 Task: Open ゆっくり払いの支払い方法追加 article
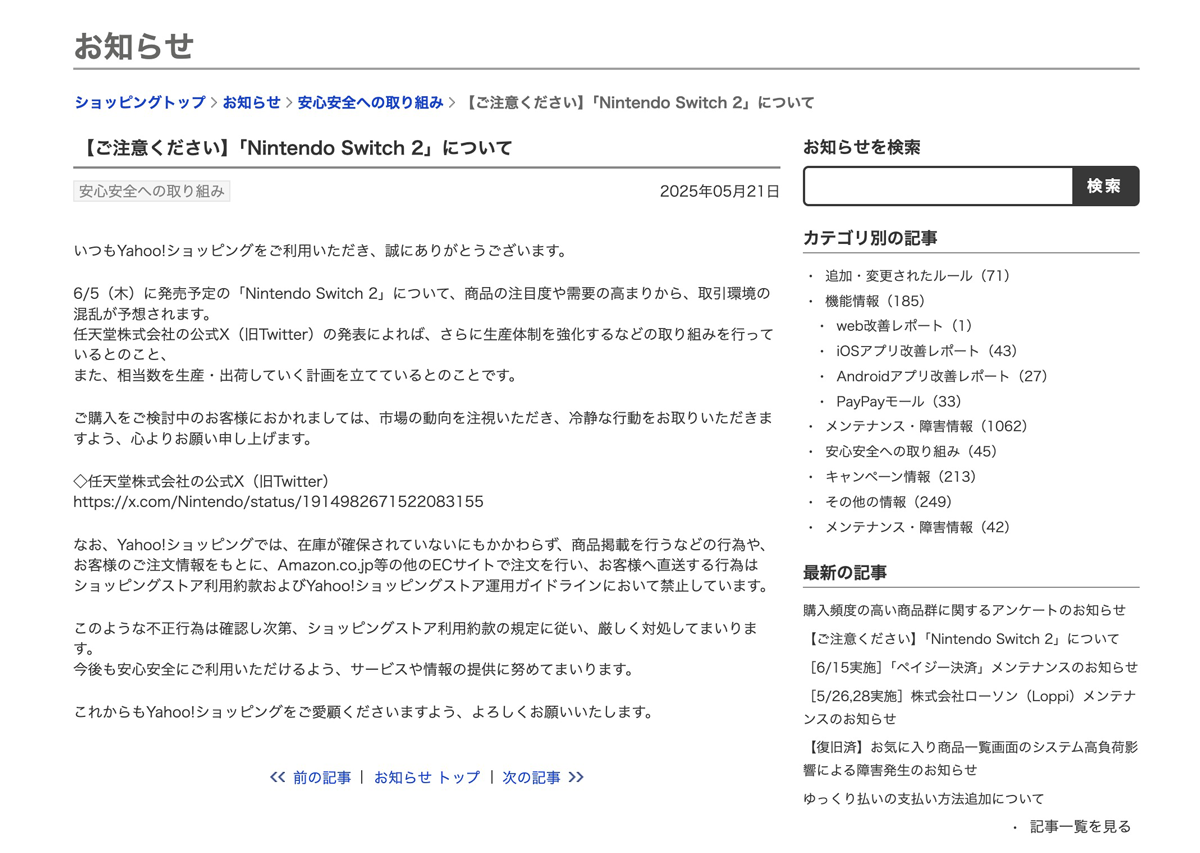click(x=923, y=799)
